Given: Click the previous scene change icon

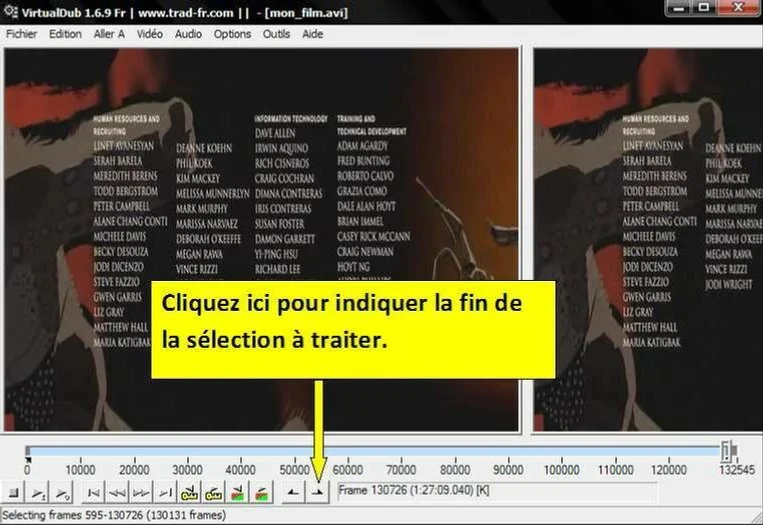Looking at the screenshot, I should click(x=237, y=493).
